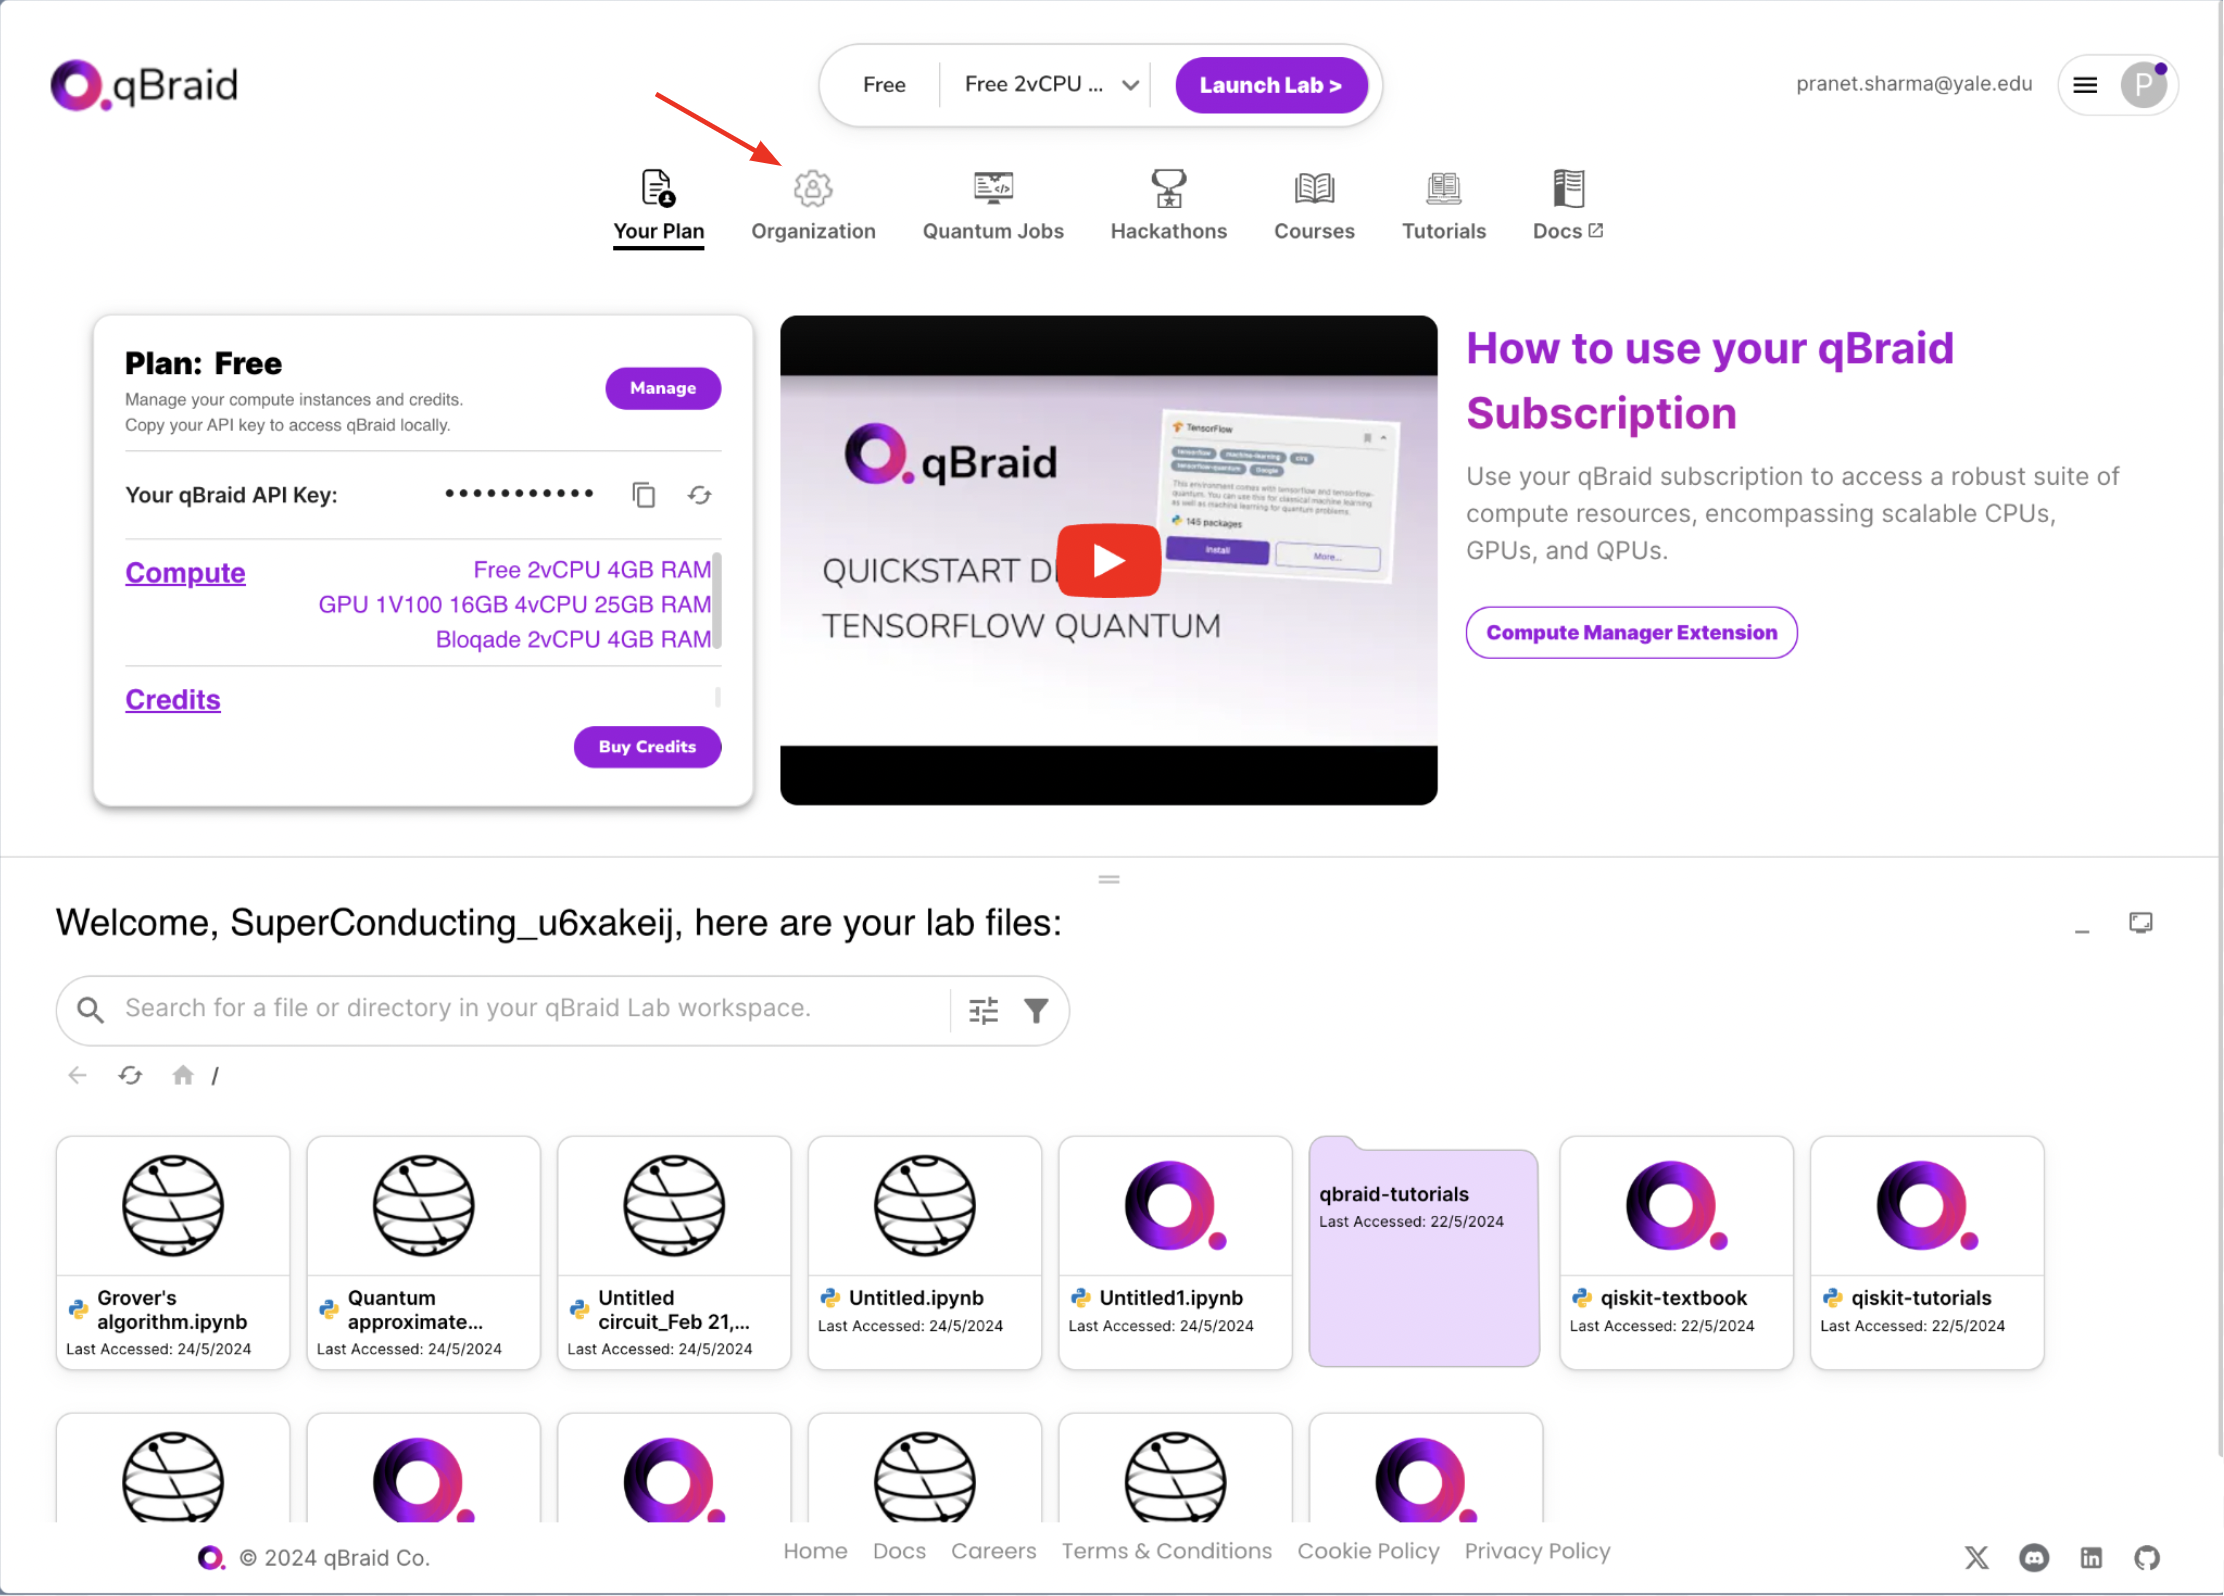2224x1596 pixels.
Task: Open Untitled circuit_Feb 21 file
Action: 674,1253
